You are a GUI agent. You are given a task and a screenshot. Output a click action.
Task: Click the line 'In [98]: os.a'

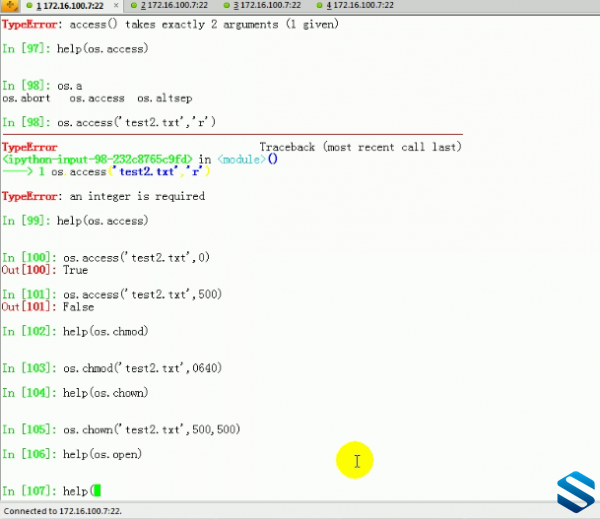(x=42, y=86)
